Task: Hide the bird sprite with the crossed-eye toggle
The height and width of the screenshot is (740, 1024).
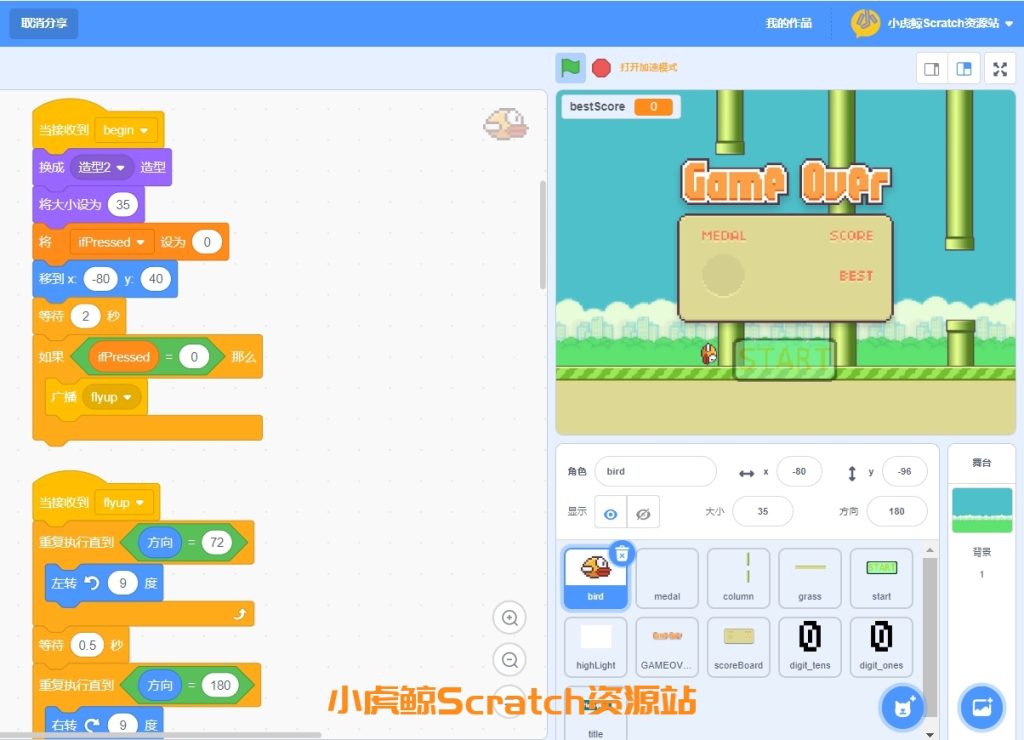Action: 644,511
